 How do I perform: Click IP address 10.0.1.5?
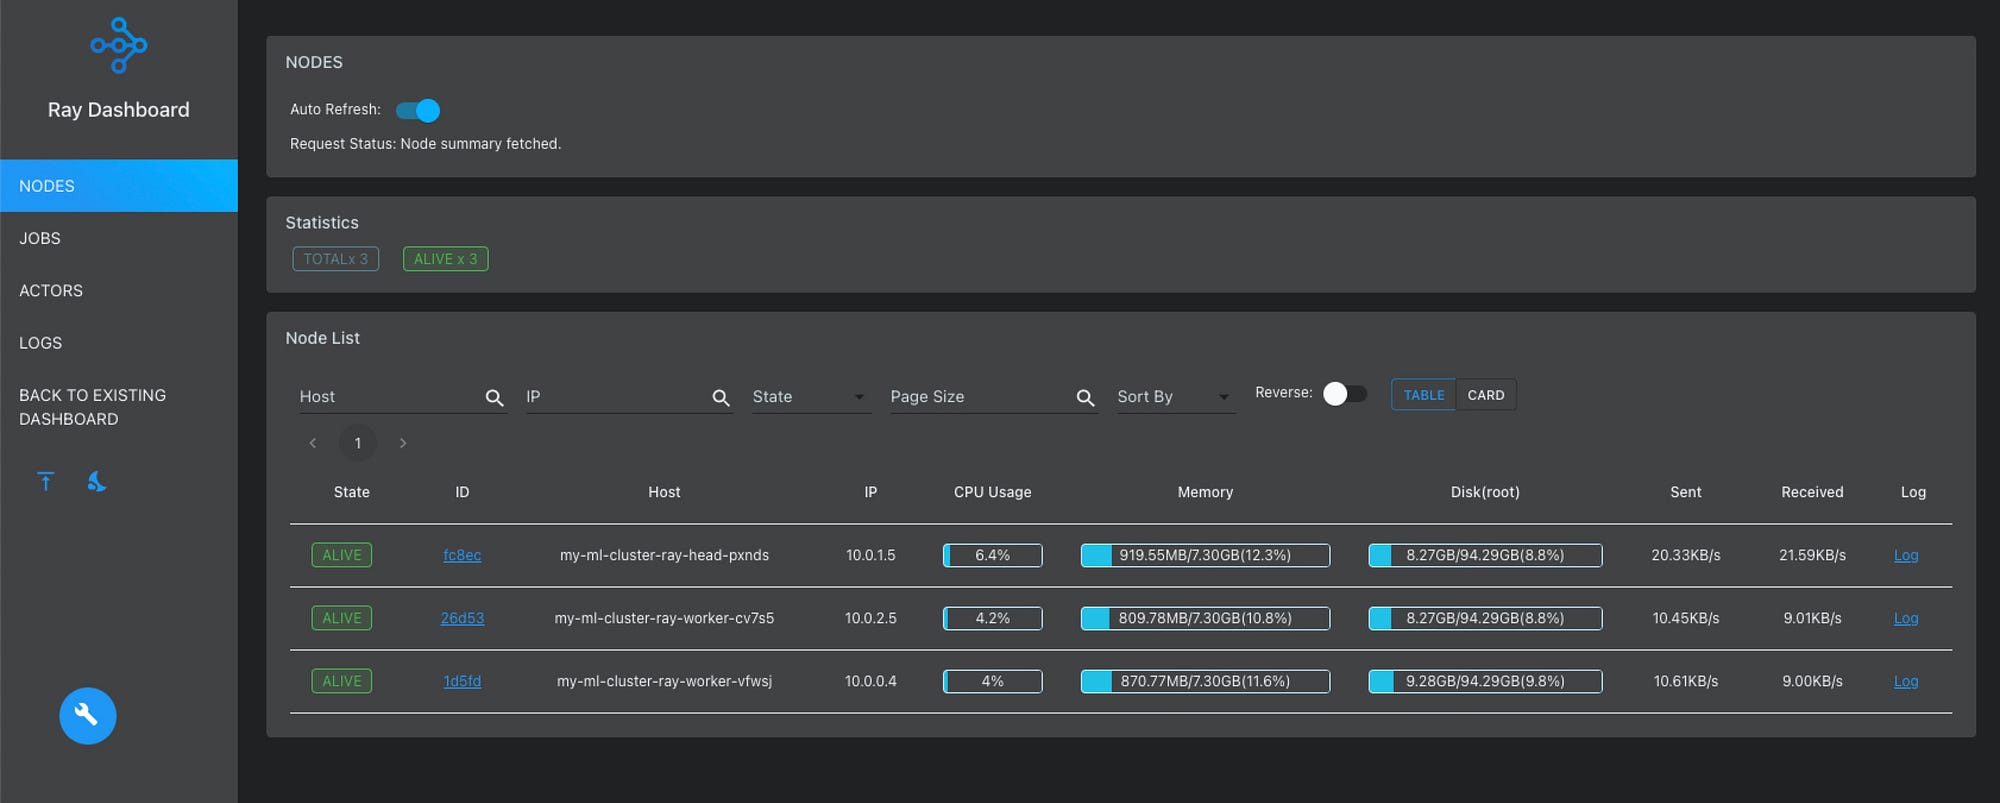[x=871, y=555]
